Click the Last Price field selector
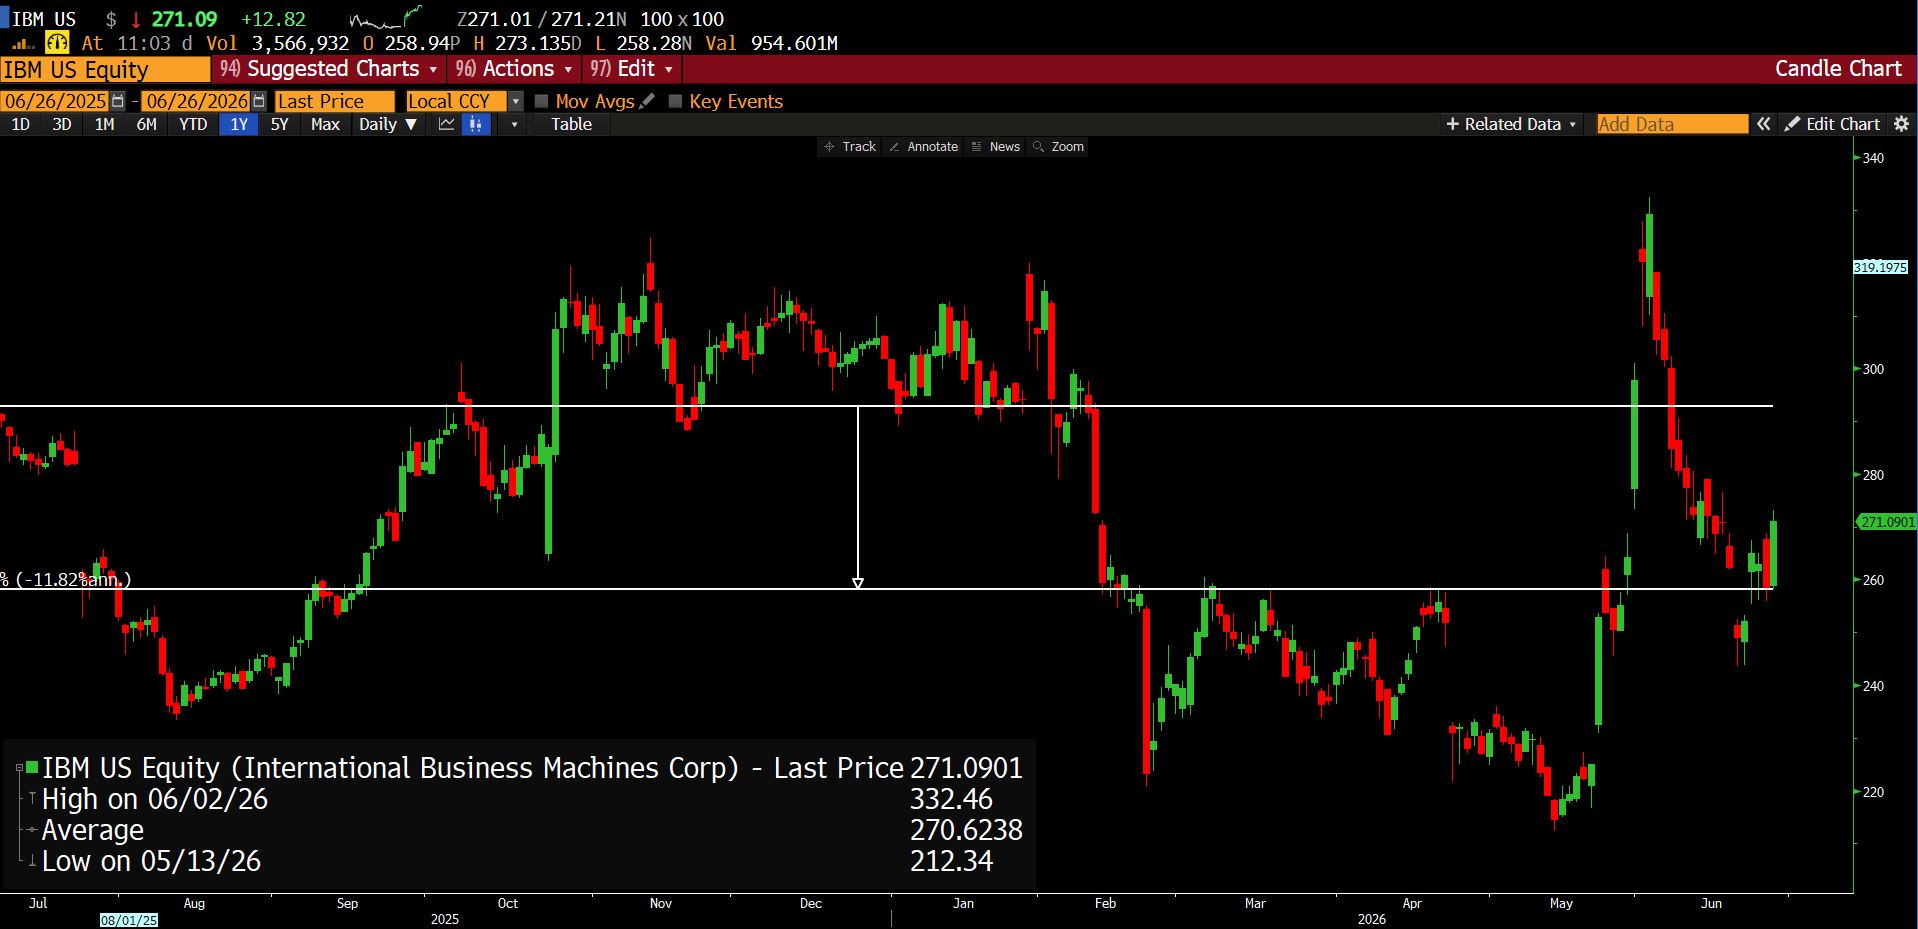 coord(335,101)
